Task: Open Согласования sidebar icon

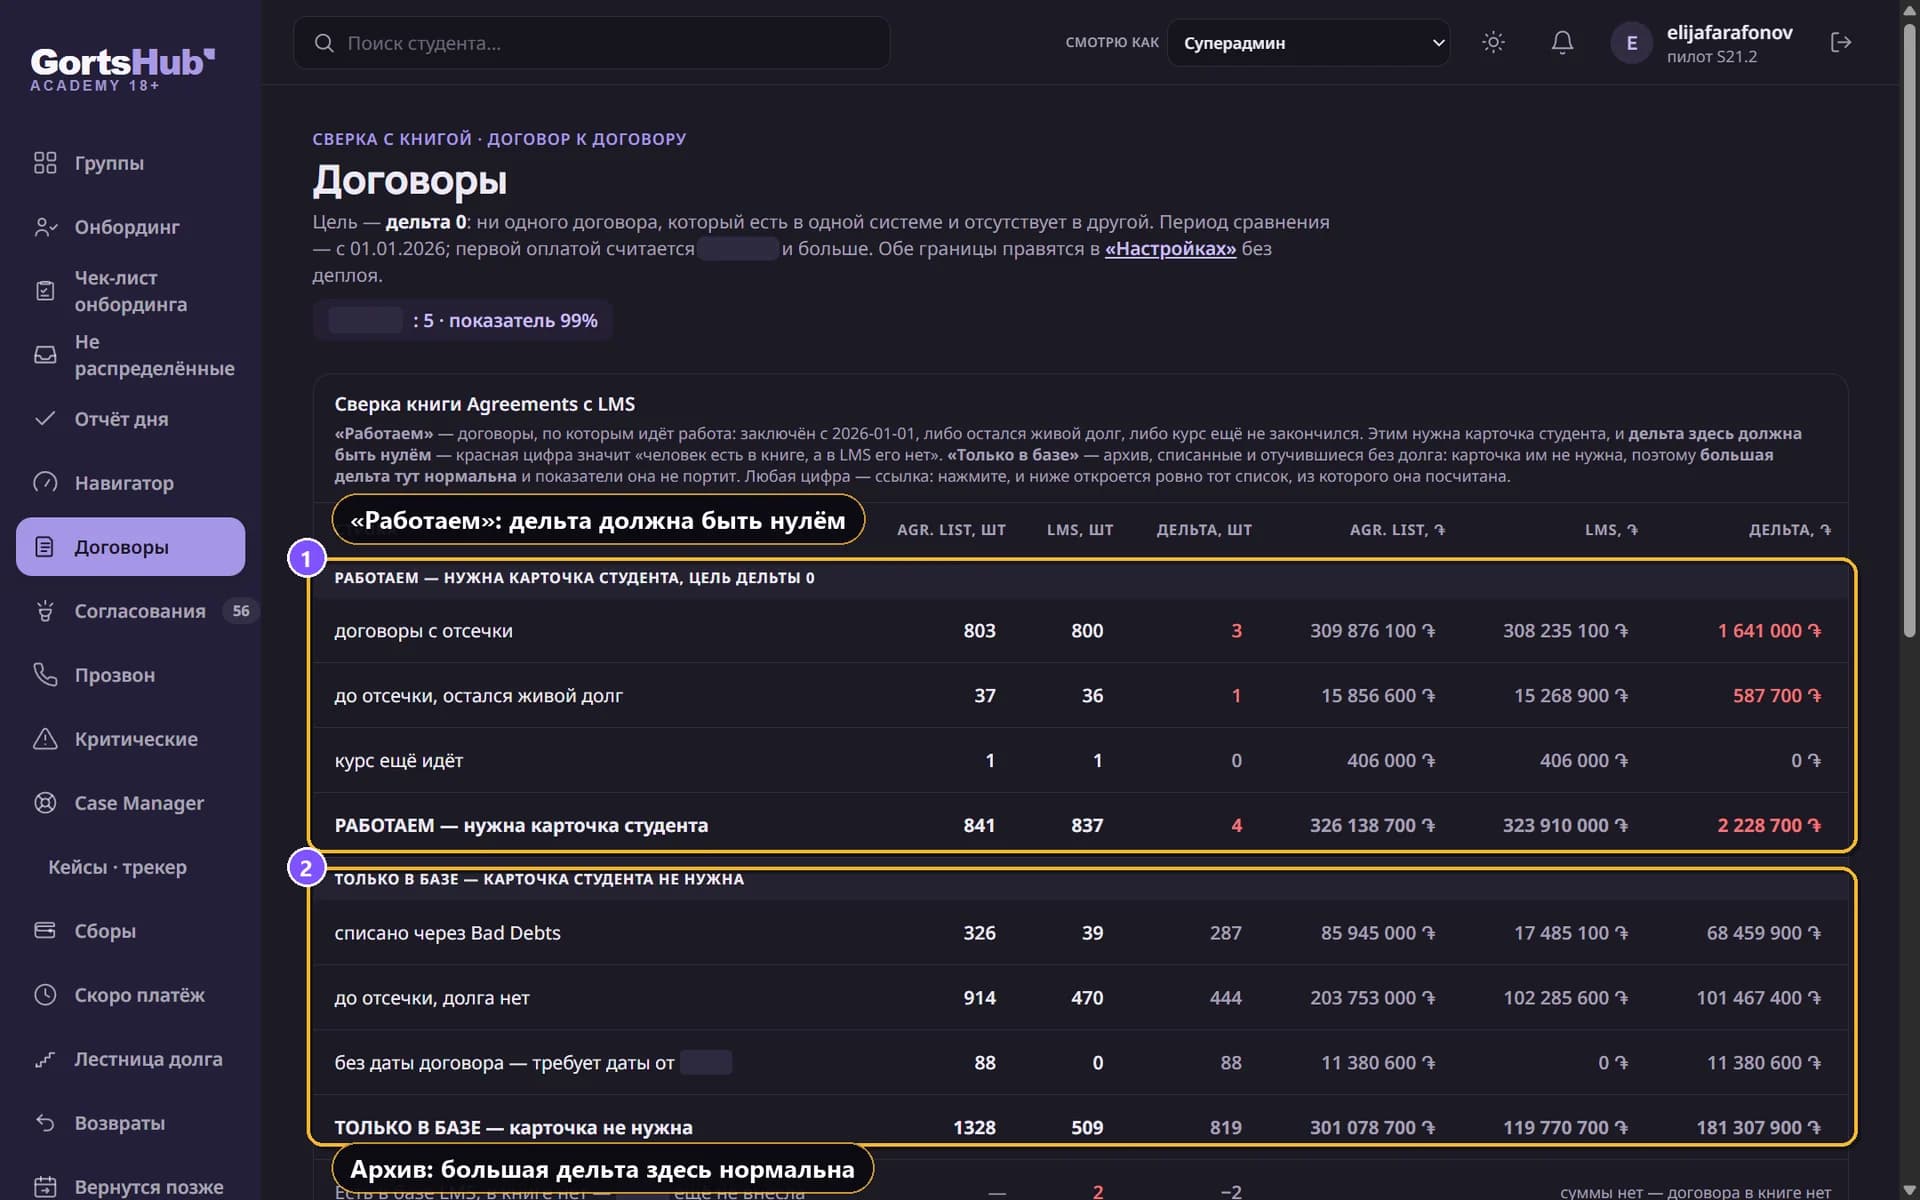Action: point(45,611)
